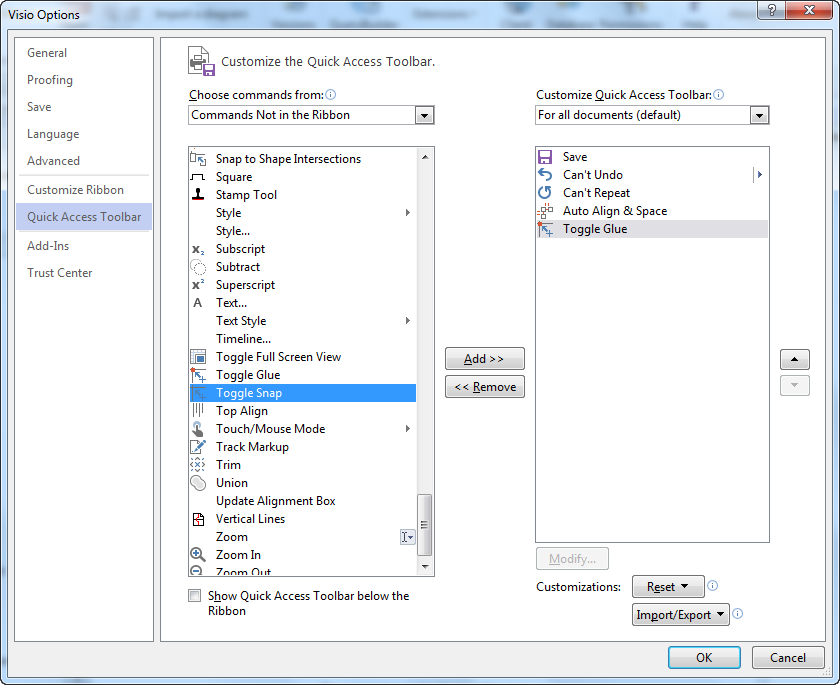The width and height of the screenshot is (840, 685).
Task: Select the Auto Align & Space icon
Action: pos(545,210)
